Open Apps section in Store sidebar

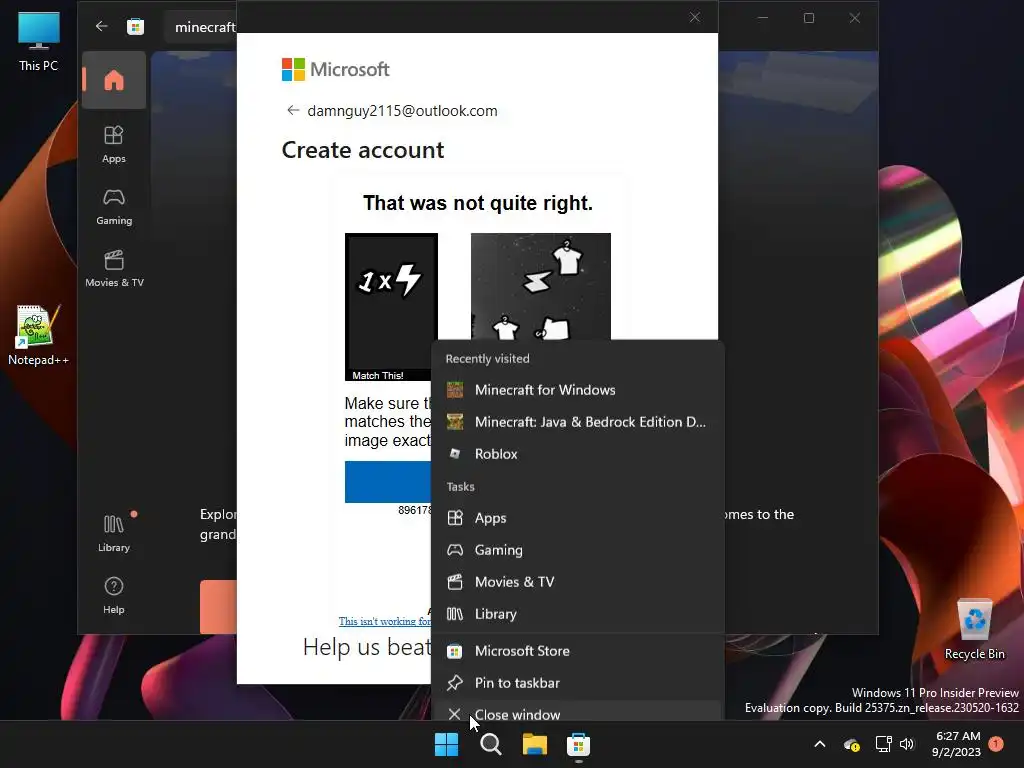click(114, 144)
